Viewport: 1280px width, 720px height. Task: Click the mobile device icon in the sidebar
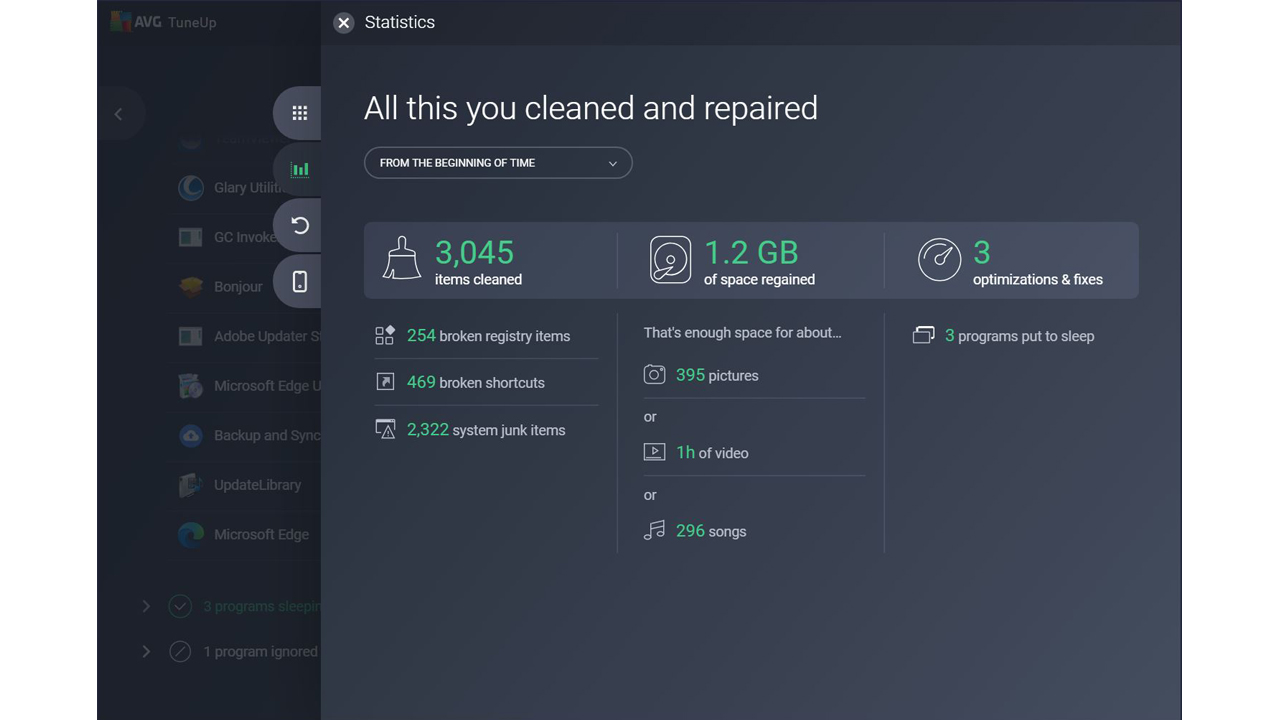click(x=298, y=281)
